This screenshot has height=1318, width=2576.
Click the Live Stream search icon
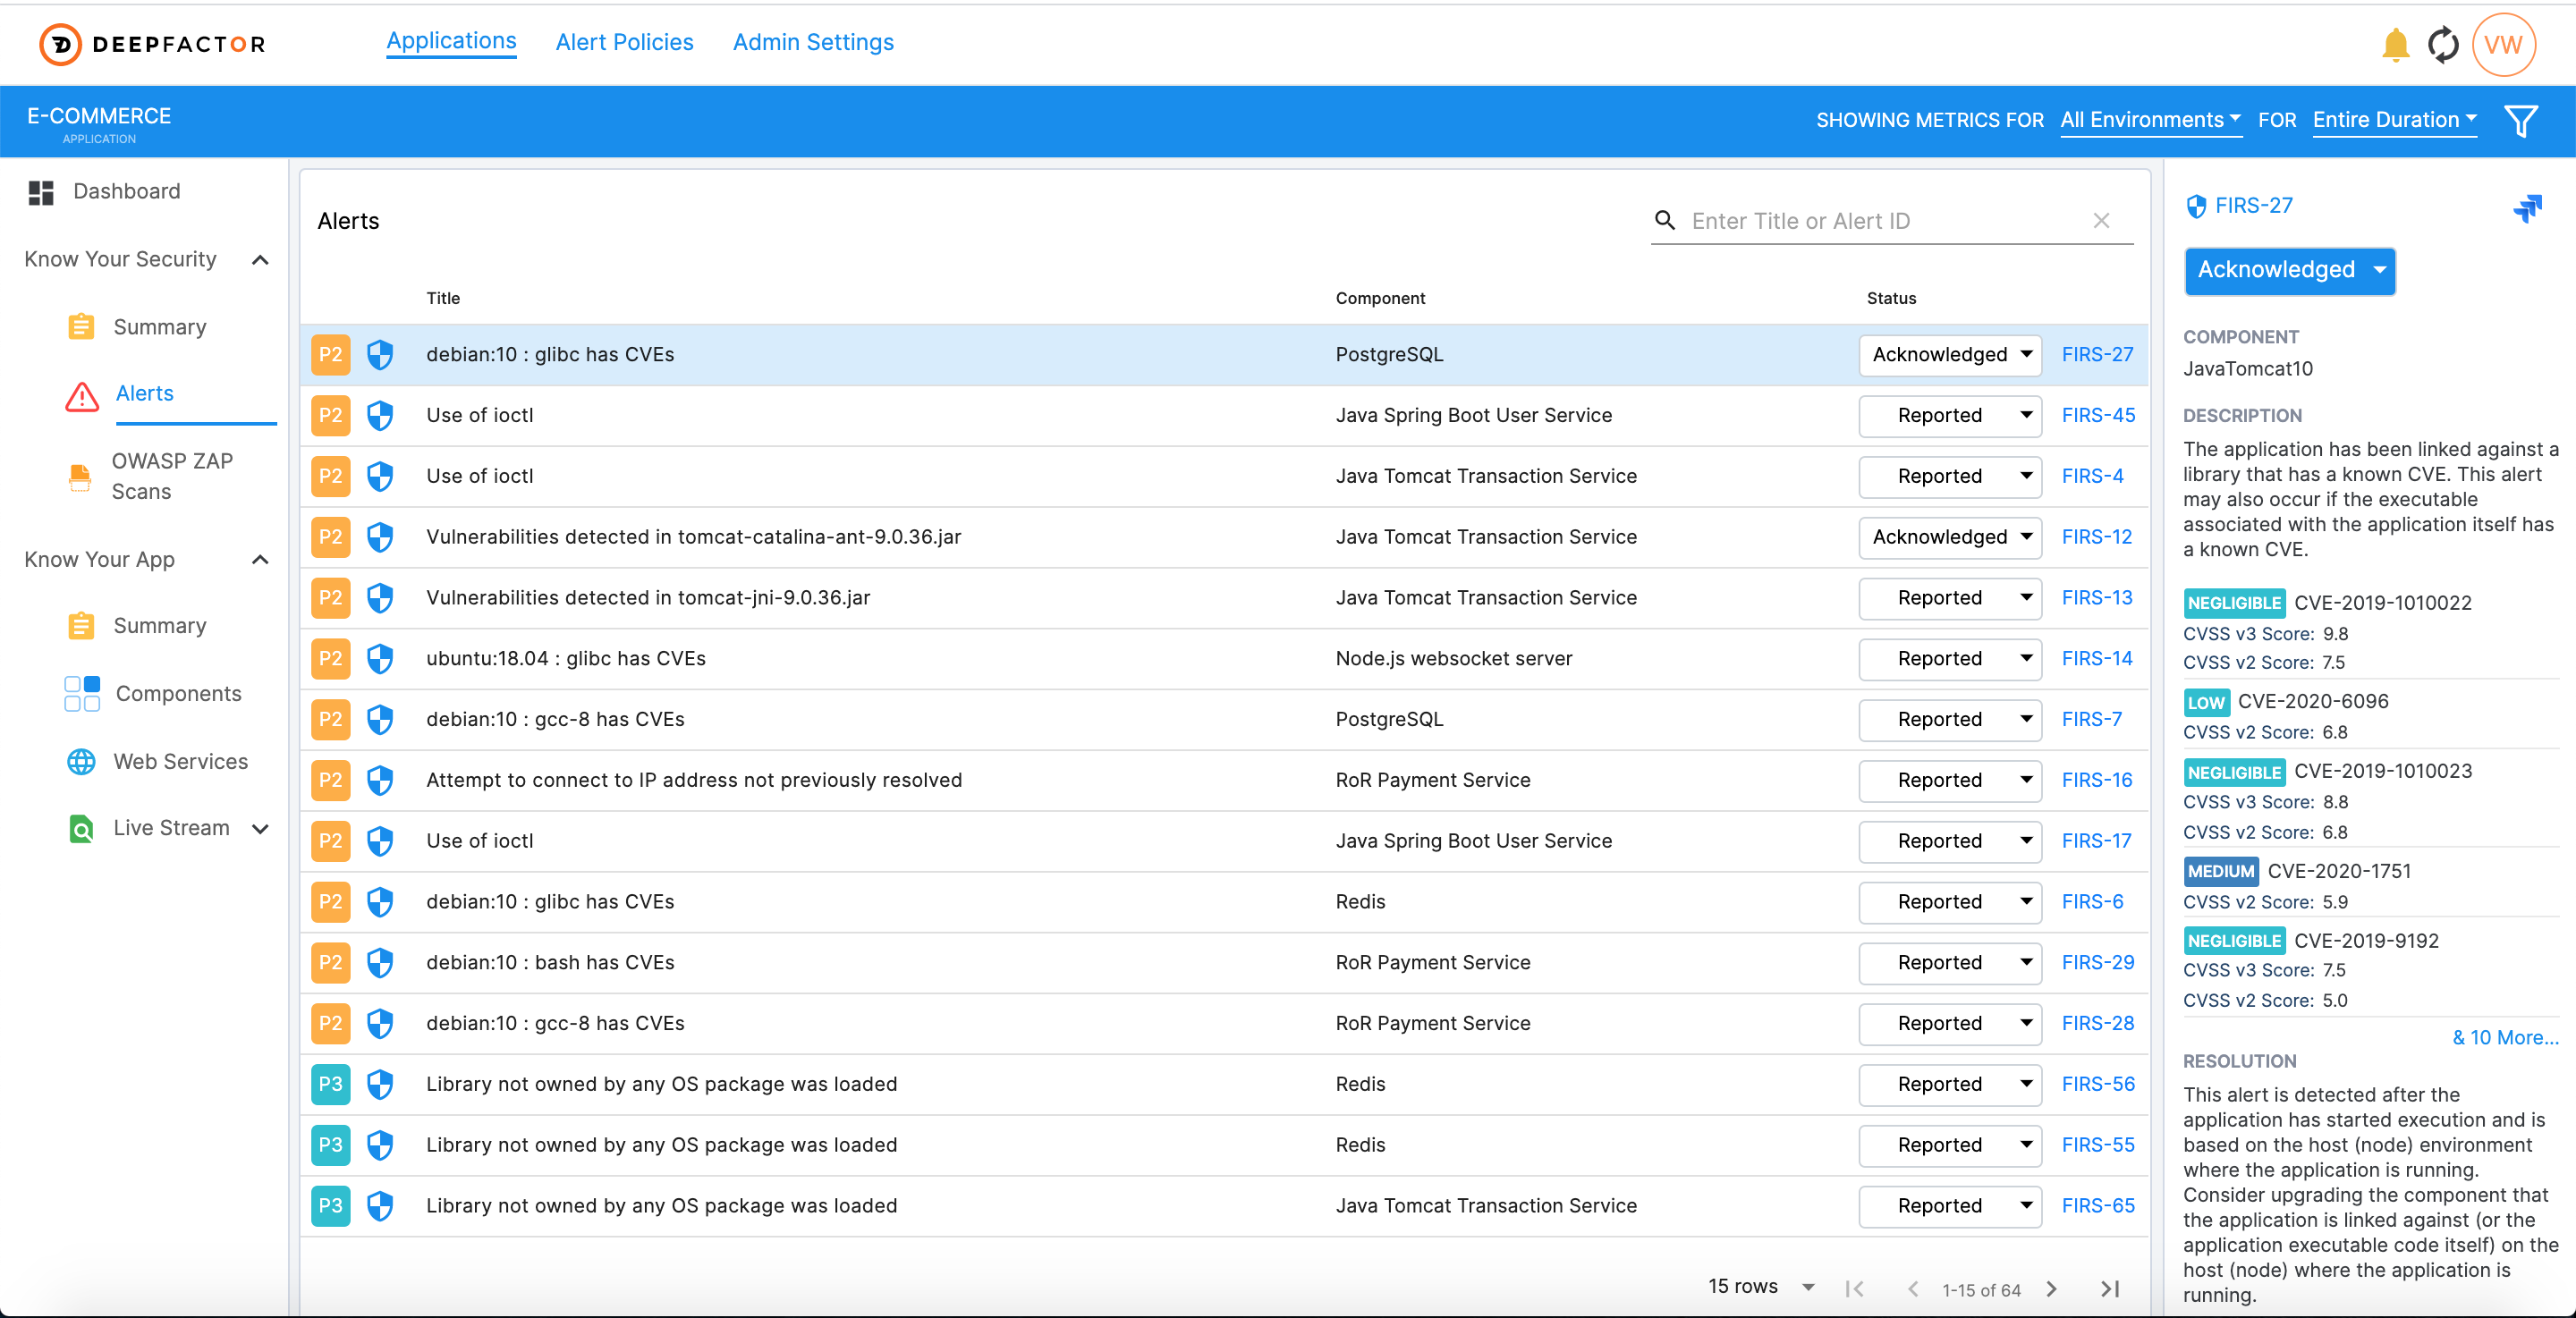coord(81,829)
